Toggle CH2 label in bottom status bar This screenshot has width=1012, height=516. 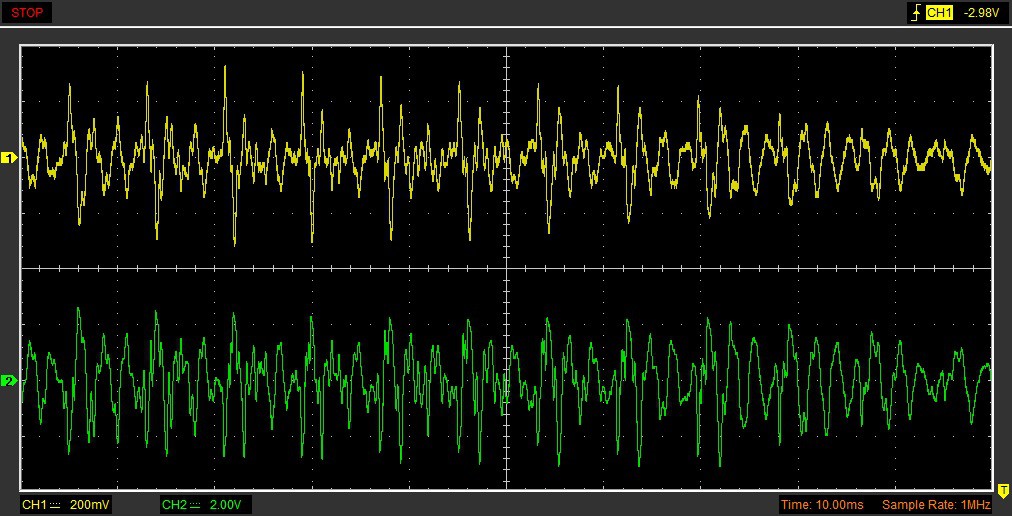click(x=174, y=505)
